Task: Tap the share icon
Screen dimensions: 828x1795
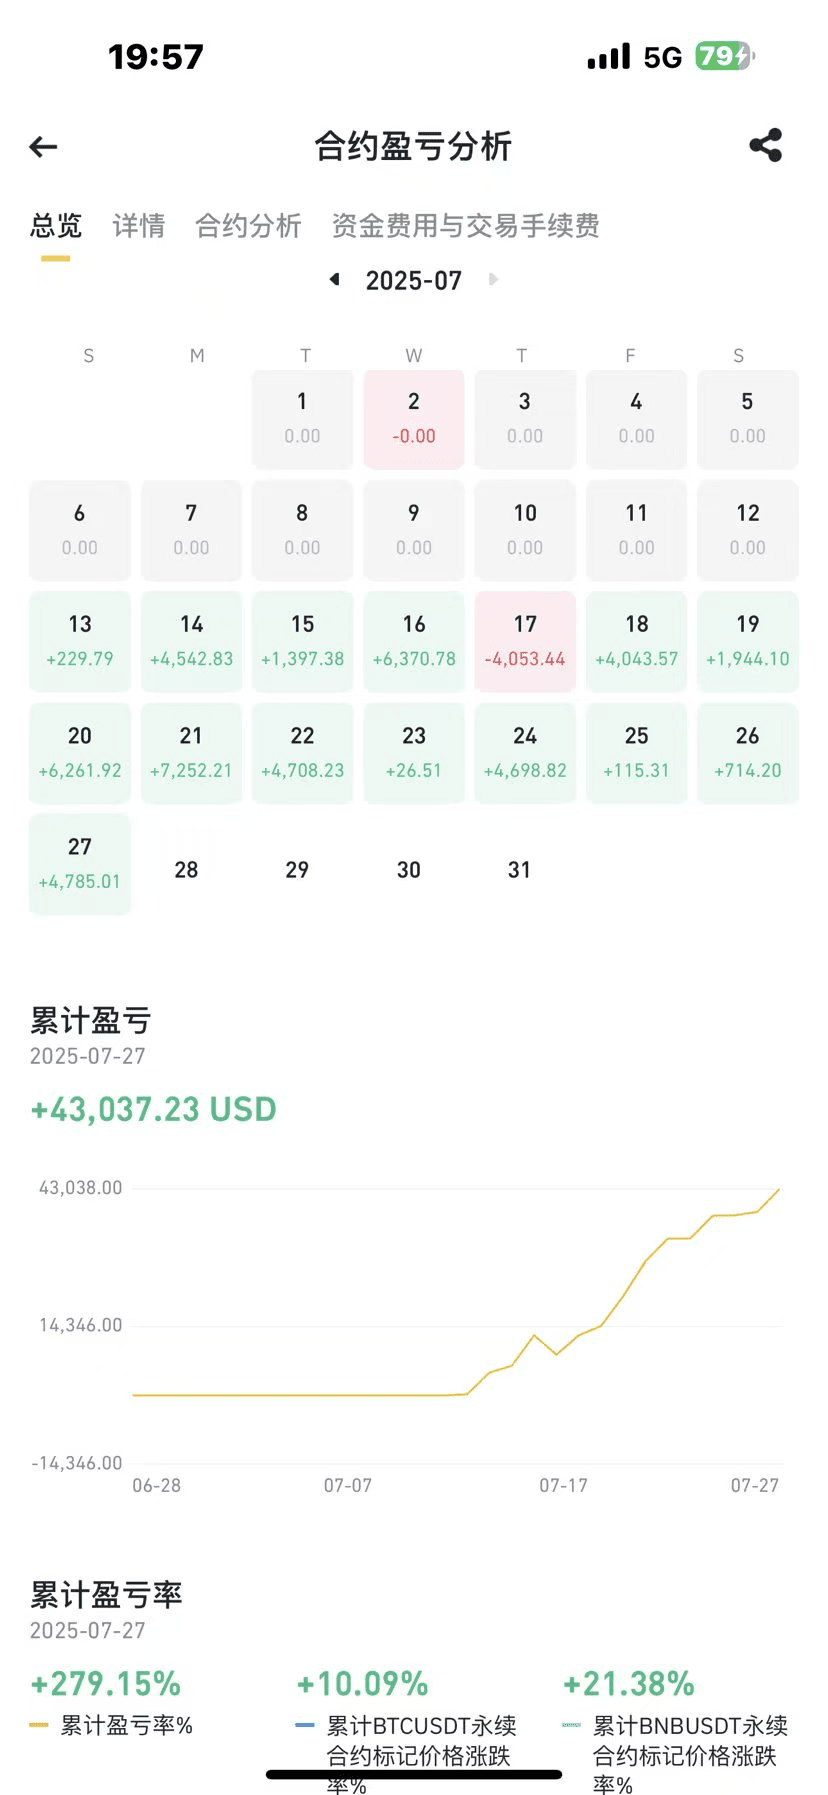Action: point(765,146)
